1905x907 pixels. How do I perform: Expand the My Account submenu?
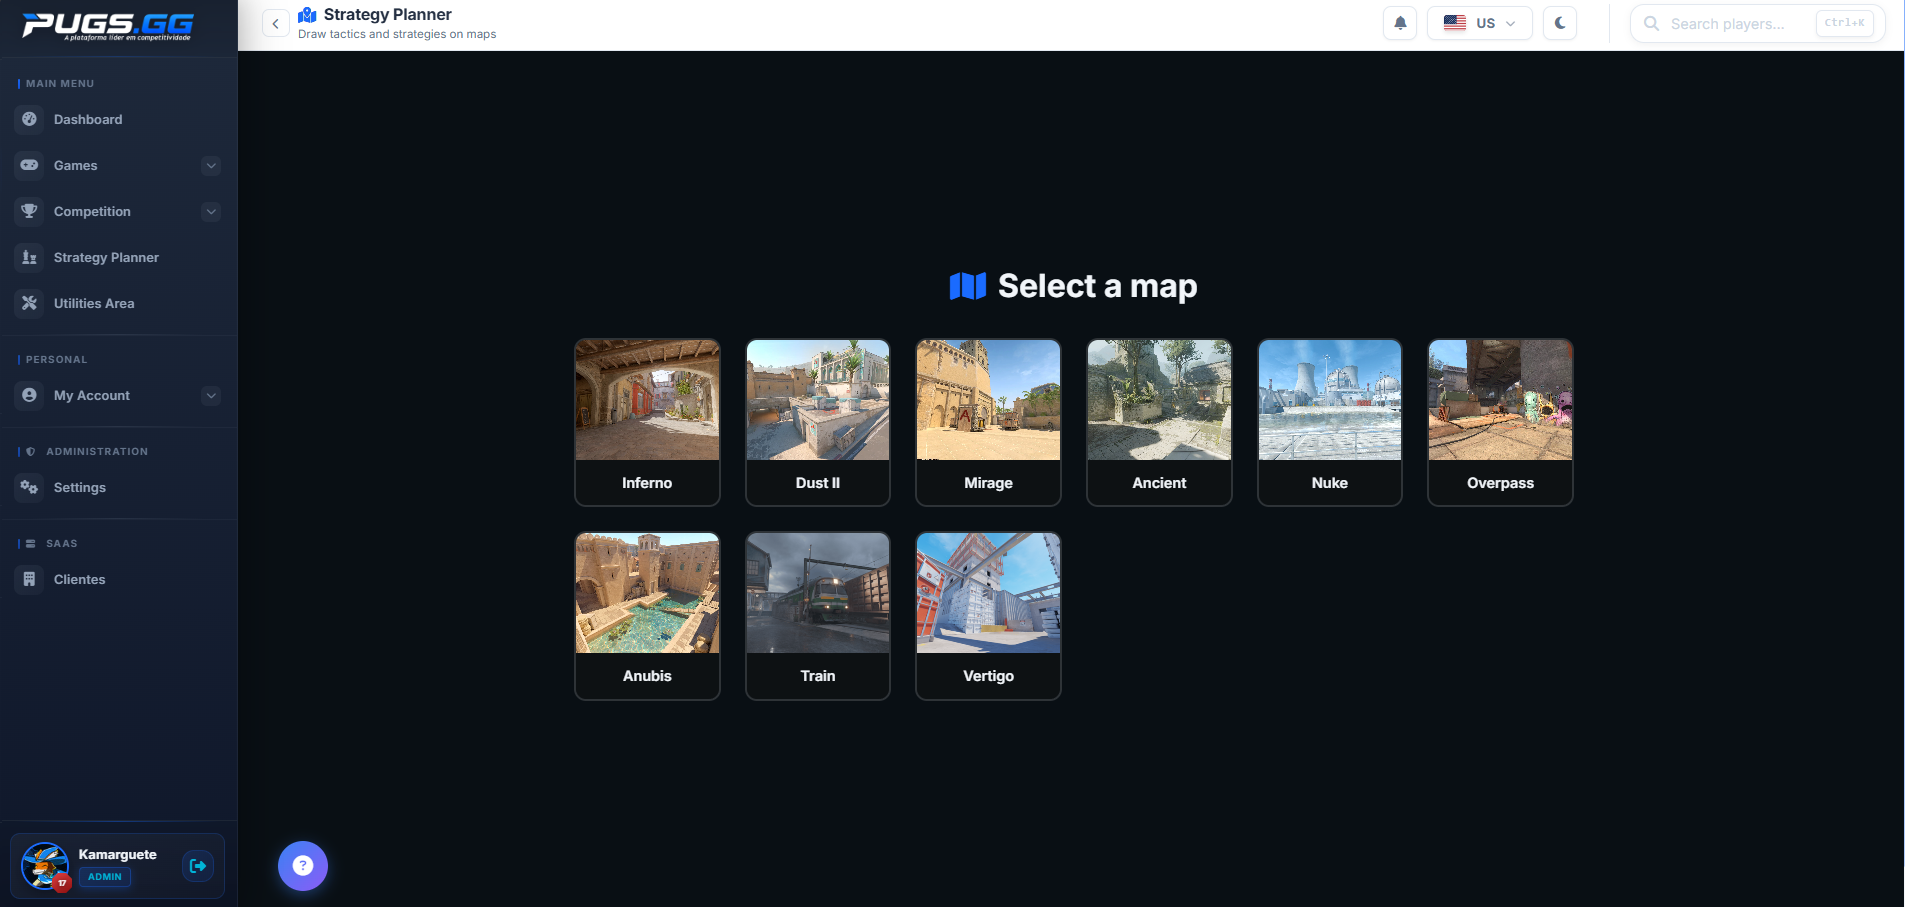[x=211, y=395]
